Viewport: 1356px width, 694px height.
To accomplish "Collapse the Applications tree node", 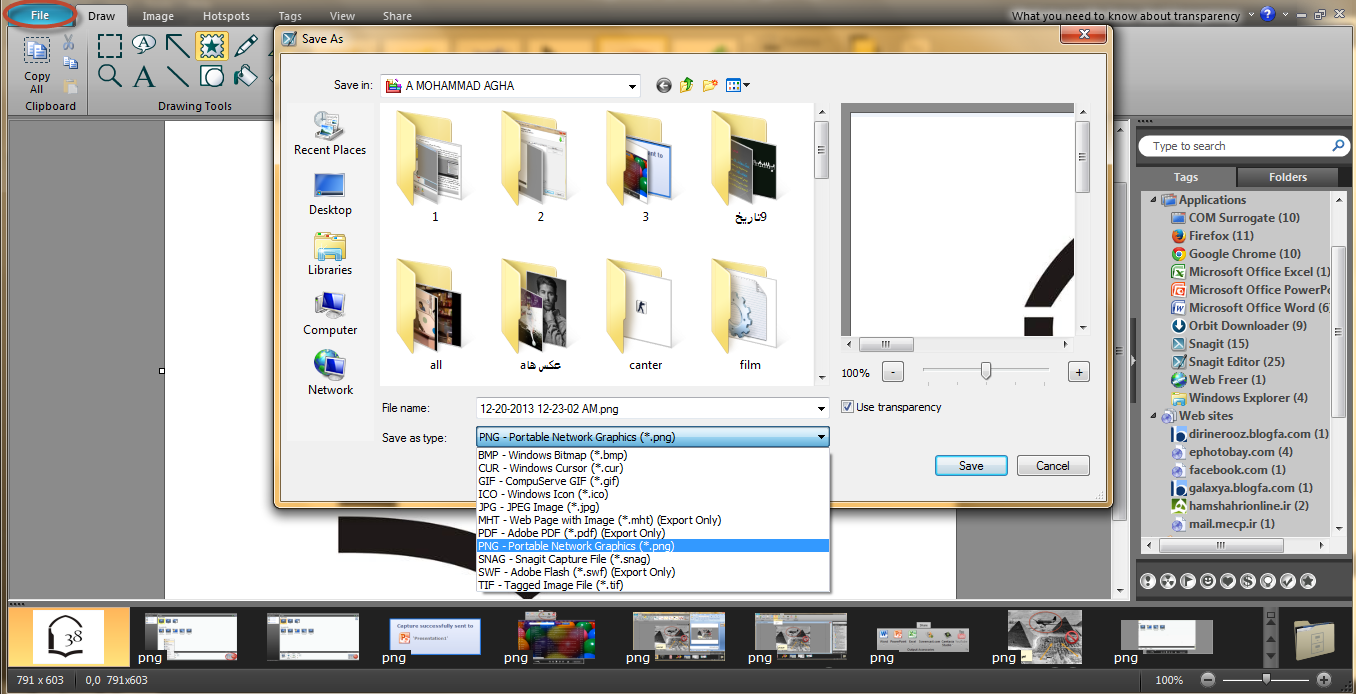I will 1153,200.
